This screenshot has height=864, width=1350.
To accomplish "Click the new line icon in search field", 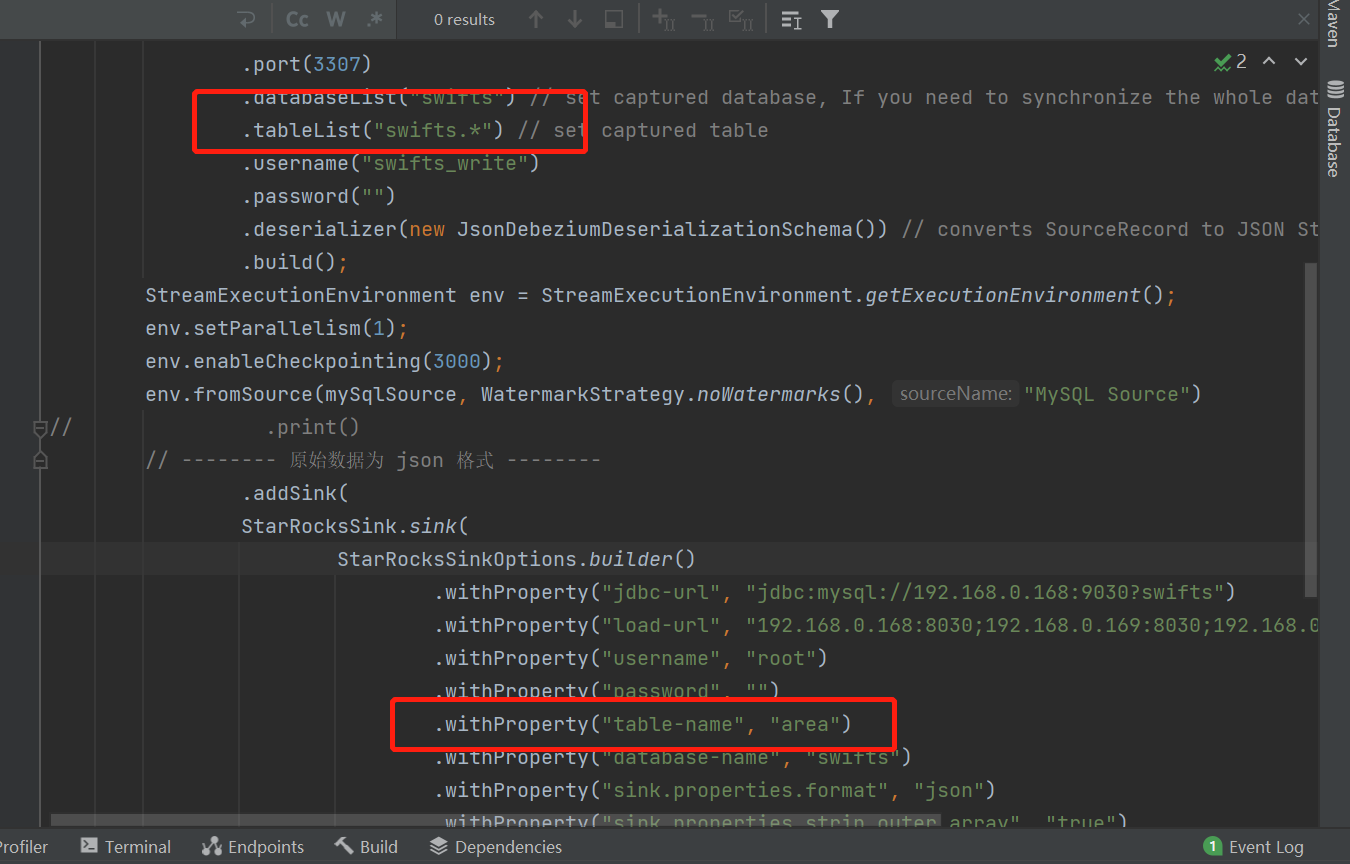I will click(x=246, y=19).
